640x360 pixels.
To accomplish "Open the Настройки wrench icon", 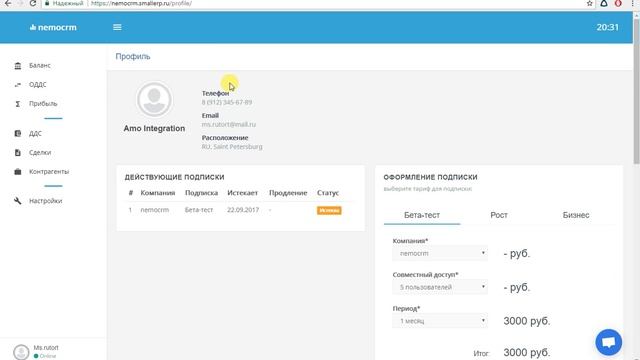I will tap(18, 201).
